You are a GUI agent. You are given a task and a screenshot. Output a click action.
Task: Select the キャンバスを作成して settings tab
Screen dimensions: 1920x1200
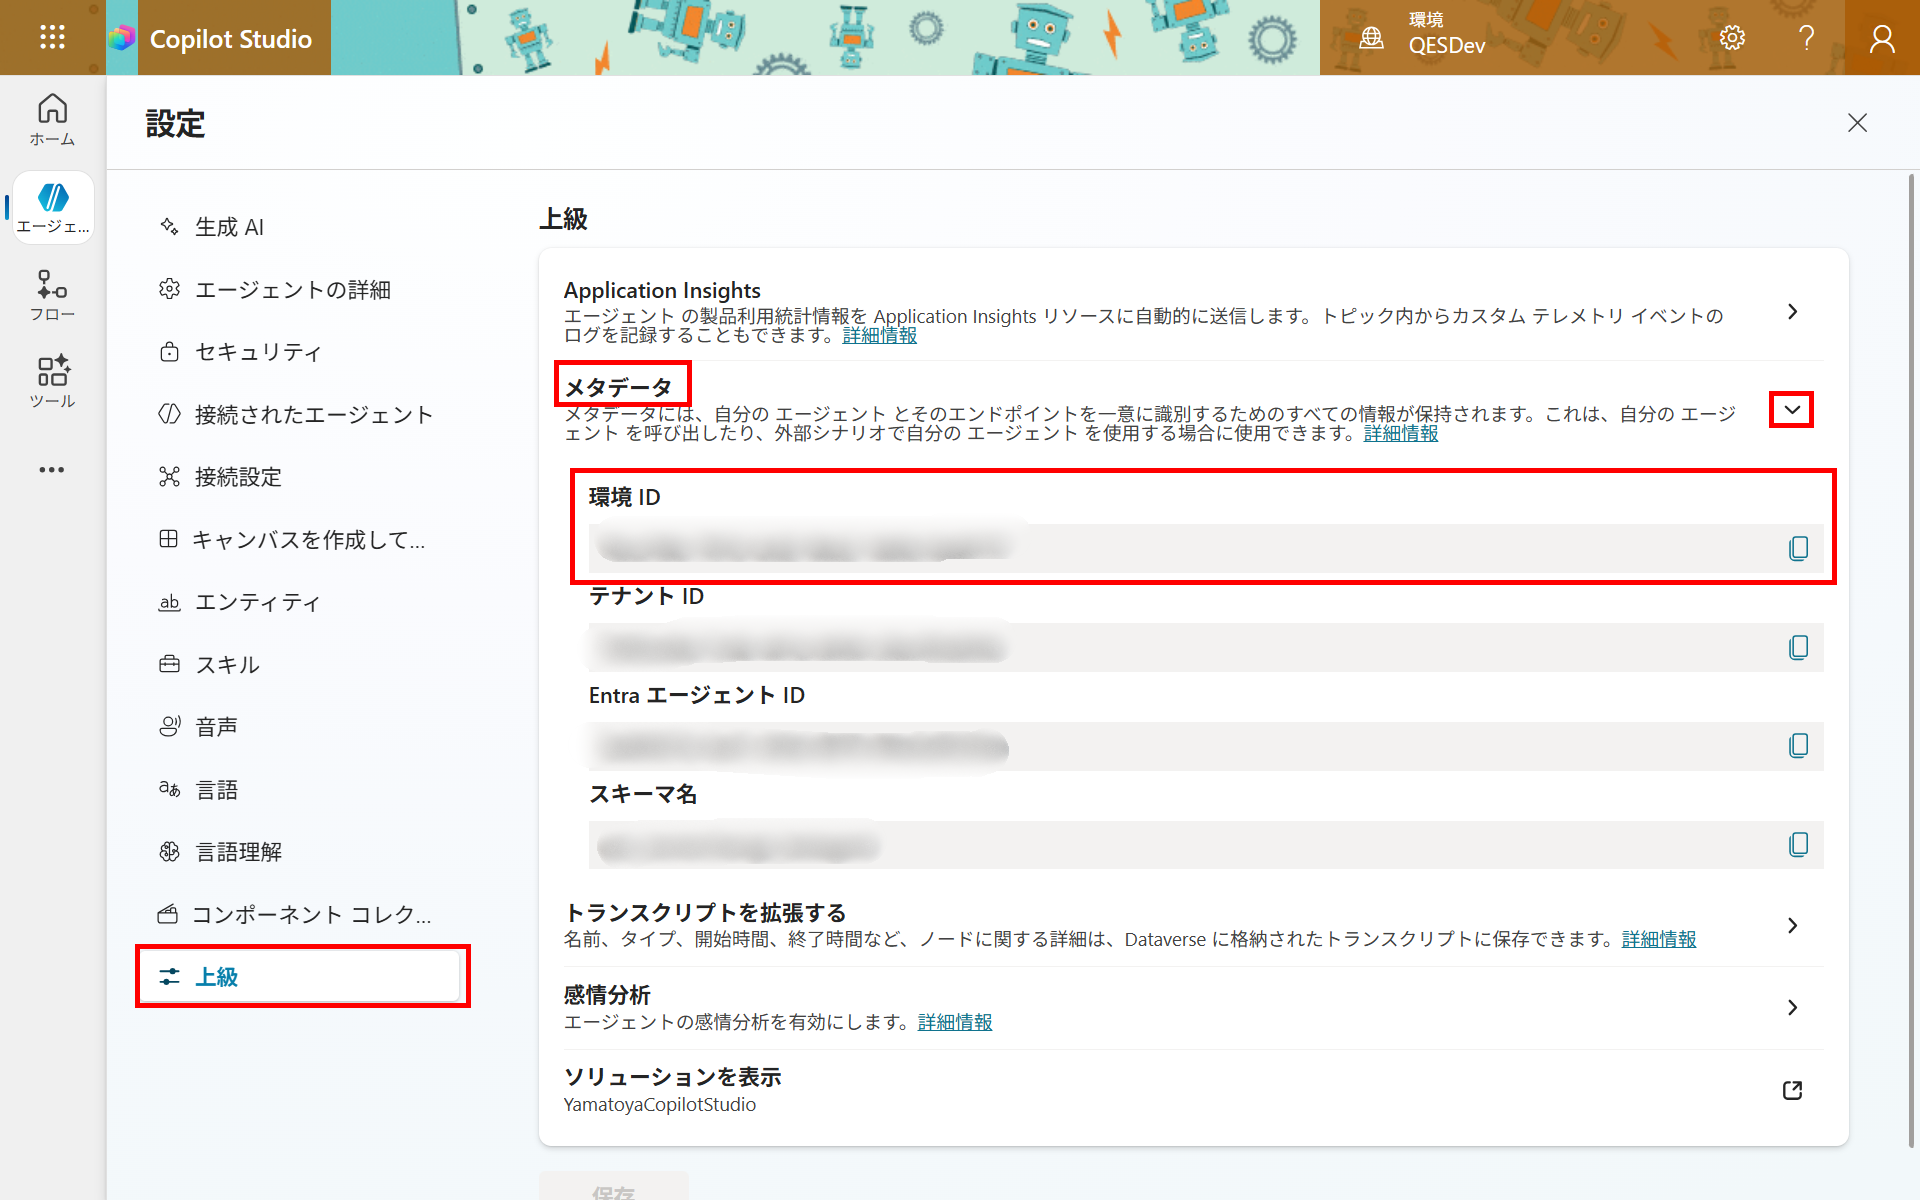[x=300, y=539]
